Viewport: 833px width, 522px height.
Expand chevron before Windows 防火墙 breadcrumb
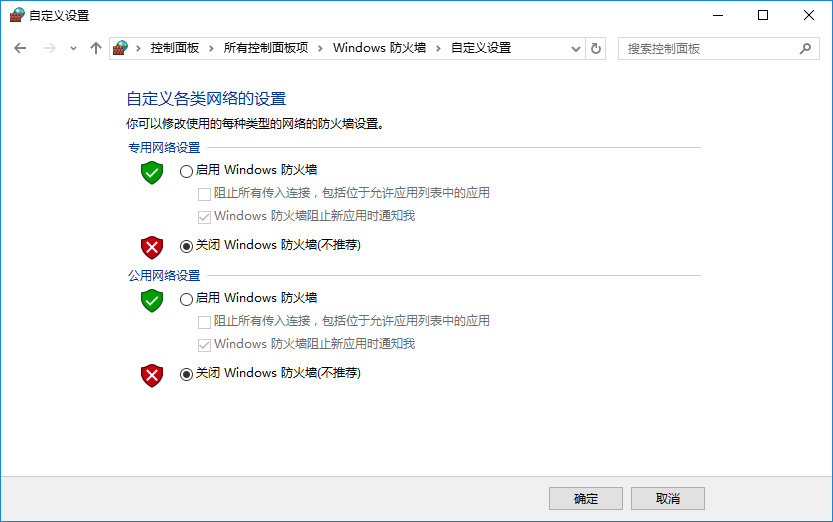(x=320, y=48)
